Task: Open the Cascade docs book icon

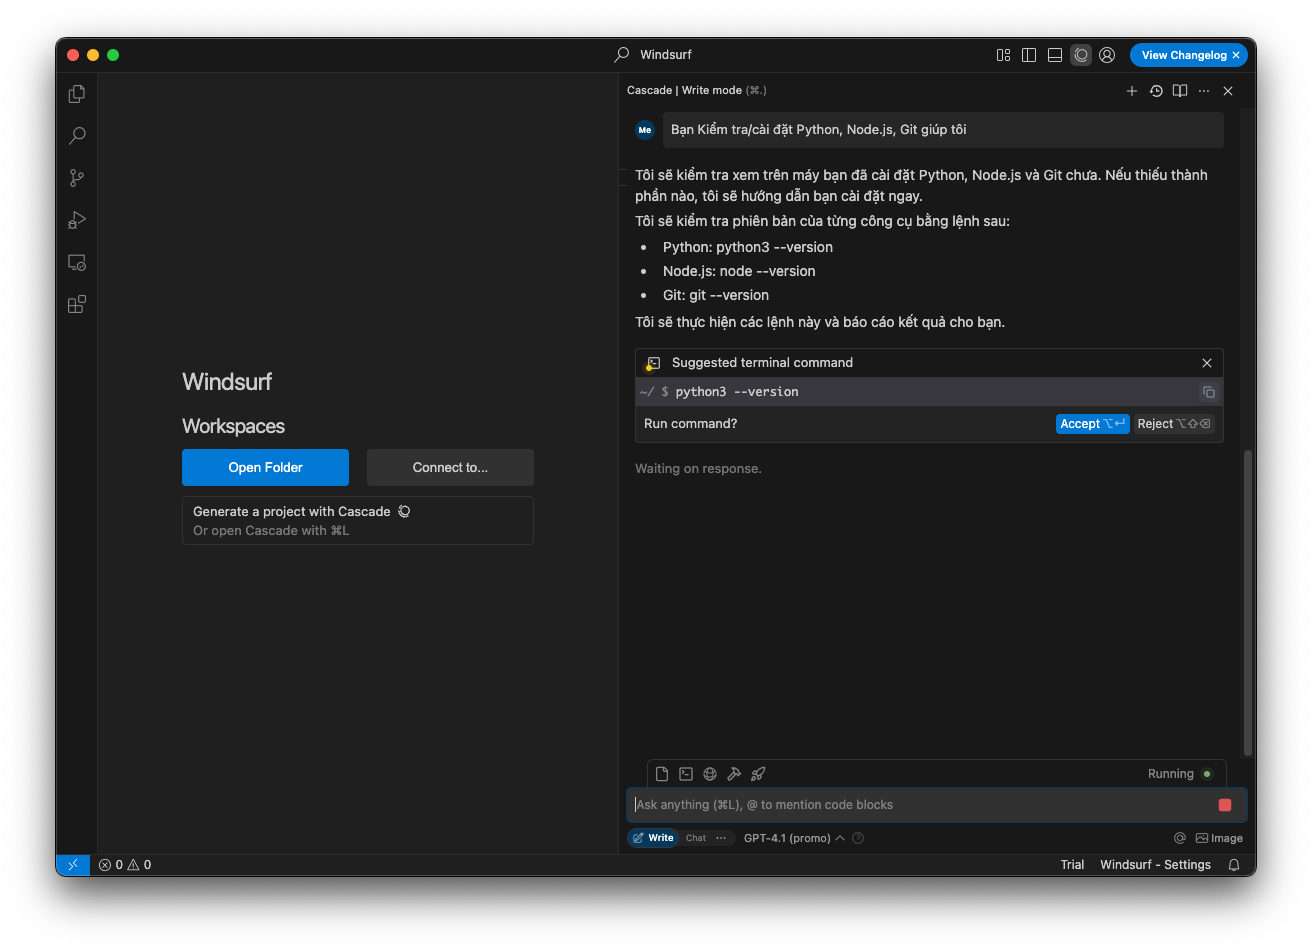Action: 1180,91
